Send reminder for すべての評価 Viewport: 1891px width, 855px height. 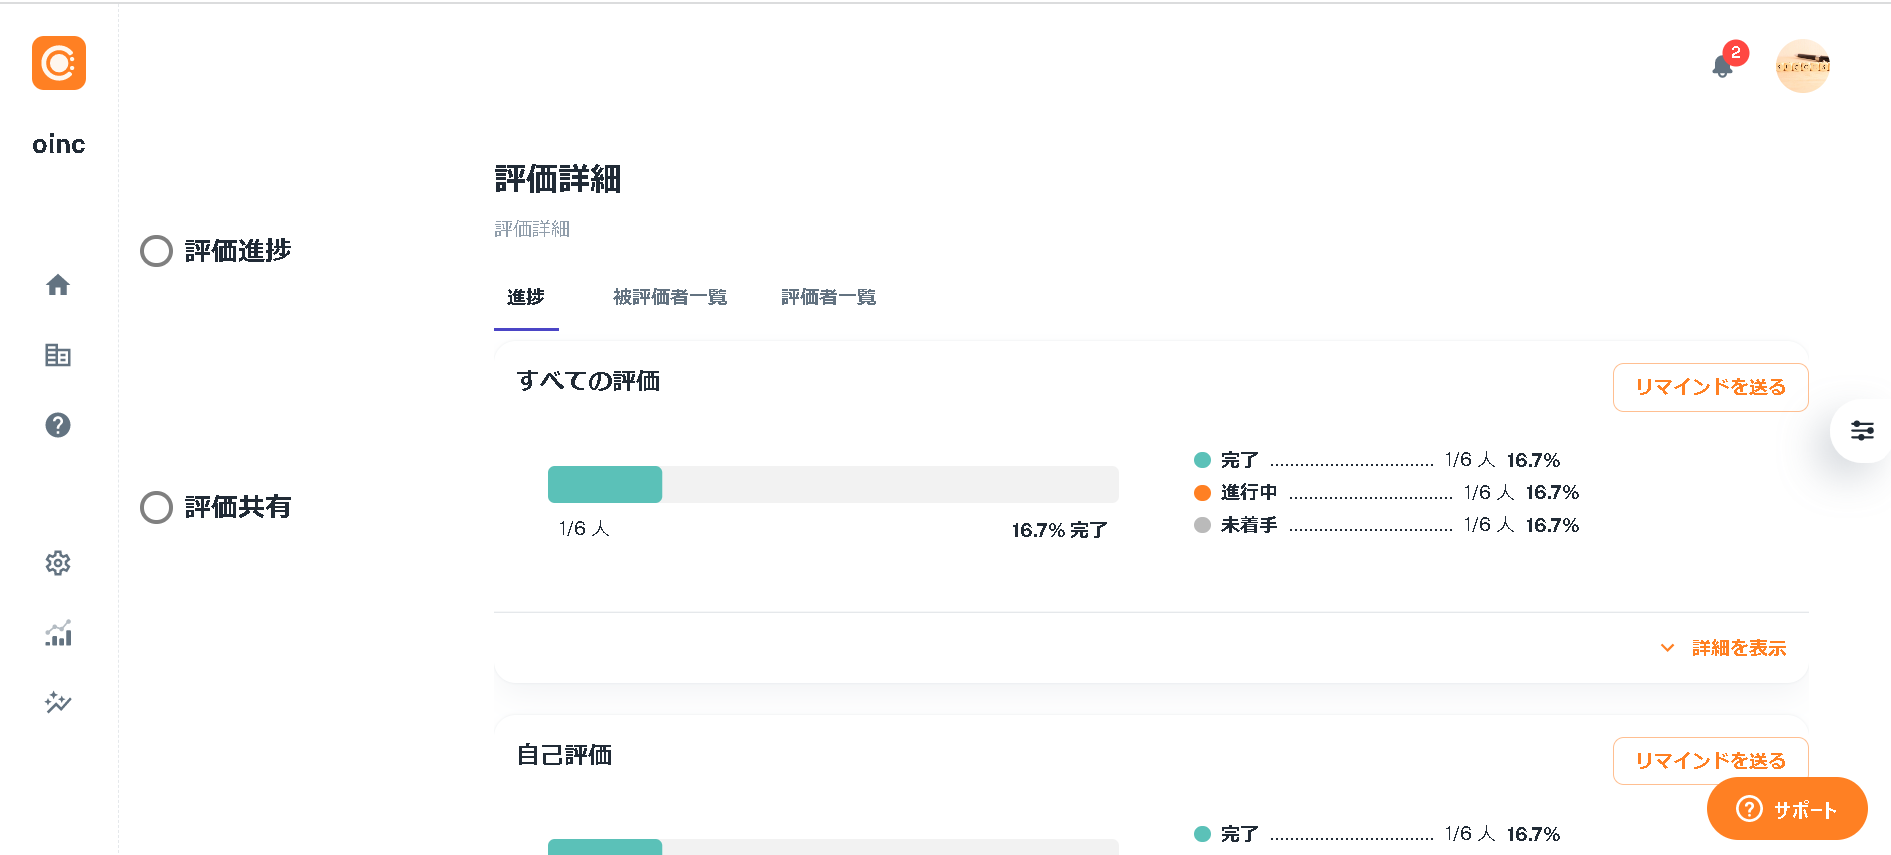[x=1710, y=387]
